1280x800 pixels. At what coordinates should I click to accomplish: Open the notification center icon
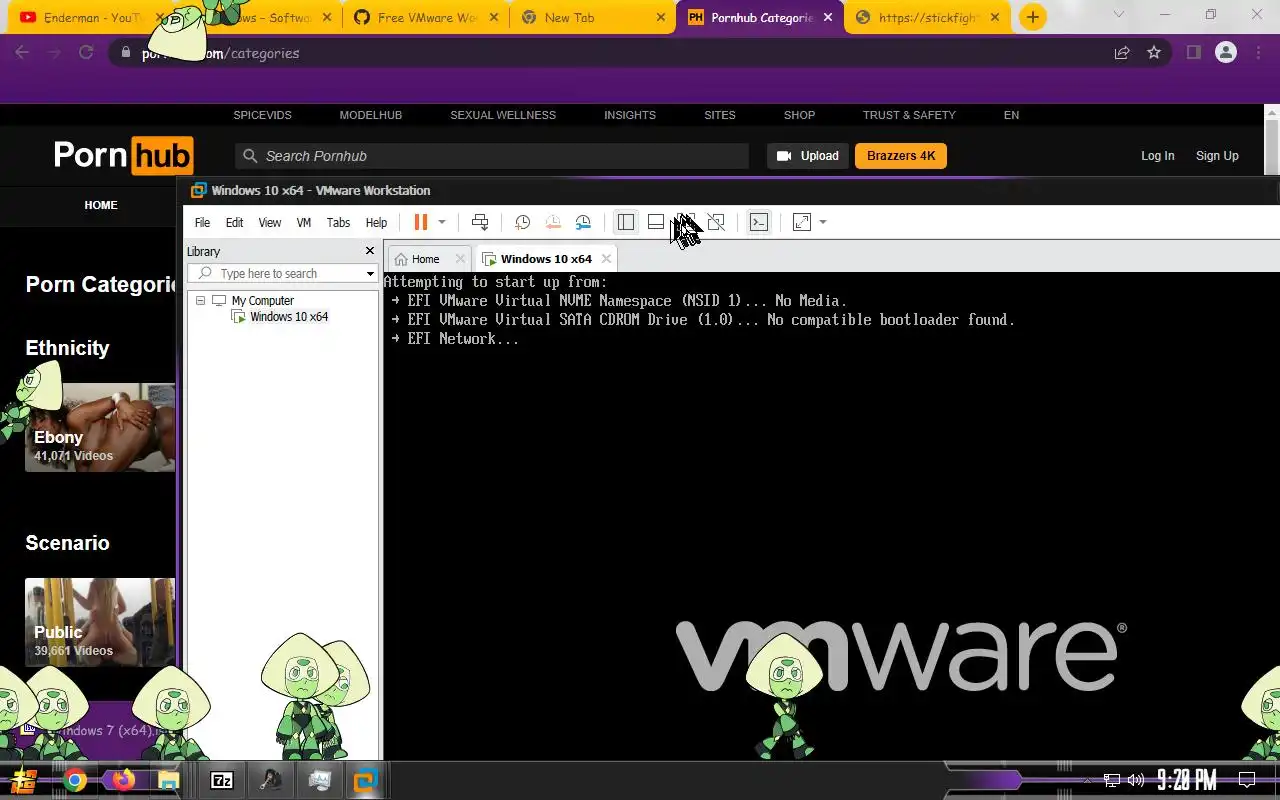tap(1247, 780)
